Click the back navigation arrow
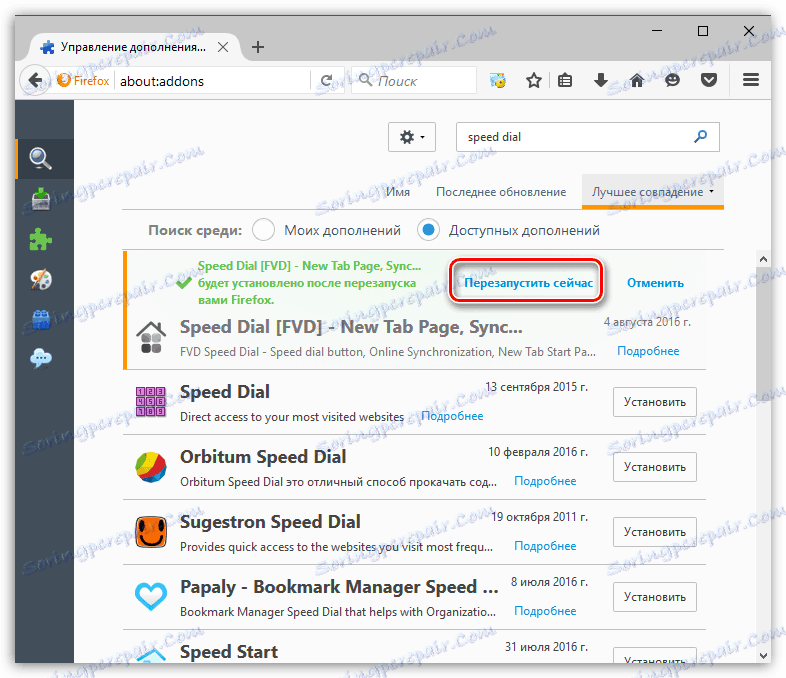Screen dimensions: 786x678 pyautogui.click(x=34, y=80)
